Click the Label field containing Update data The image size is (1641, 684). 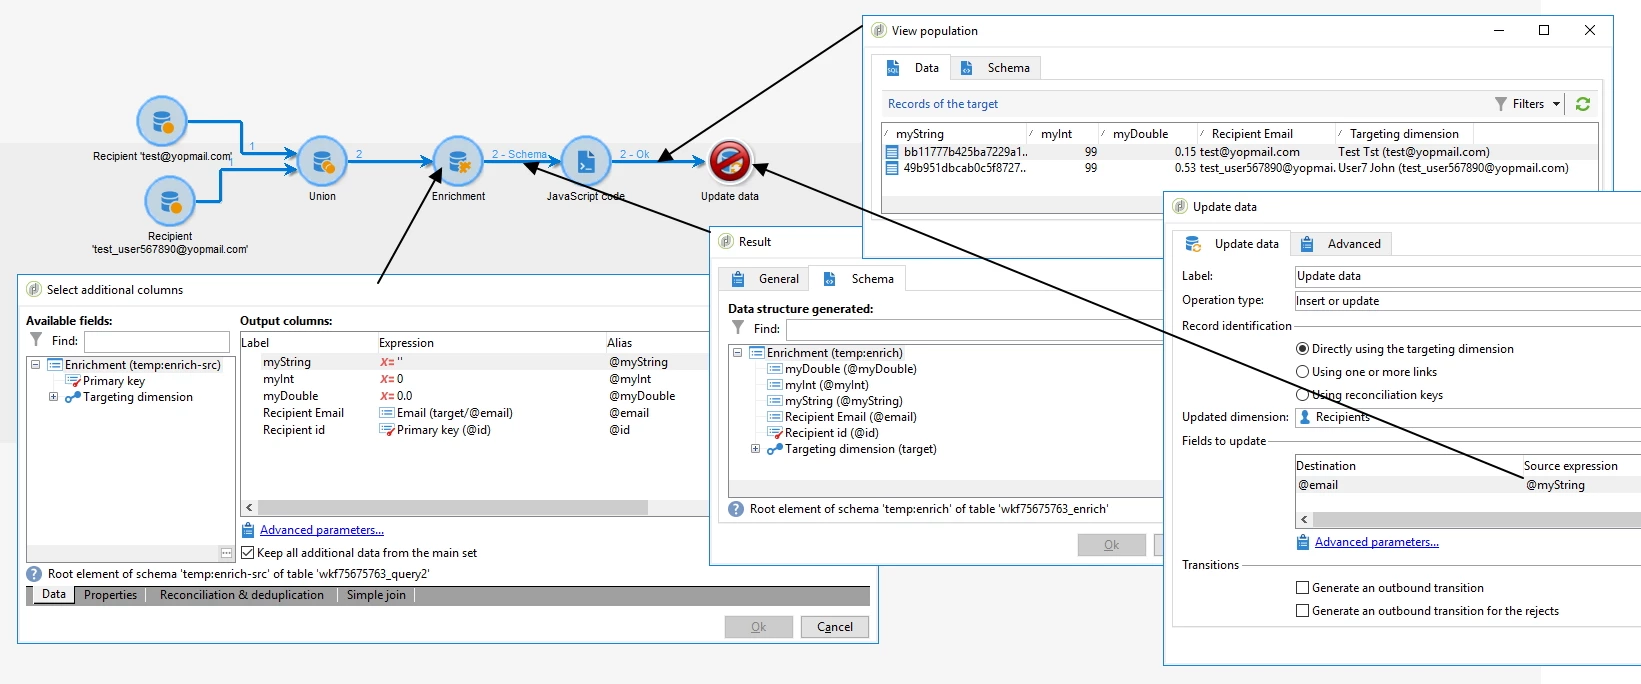[x=1467, y=276]
